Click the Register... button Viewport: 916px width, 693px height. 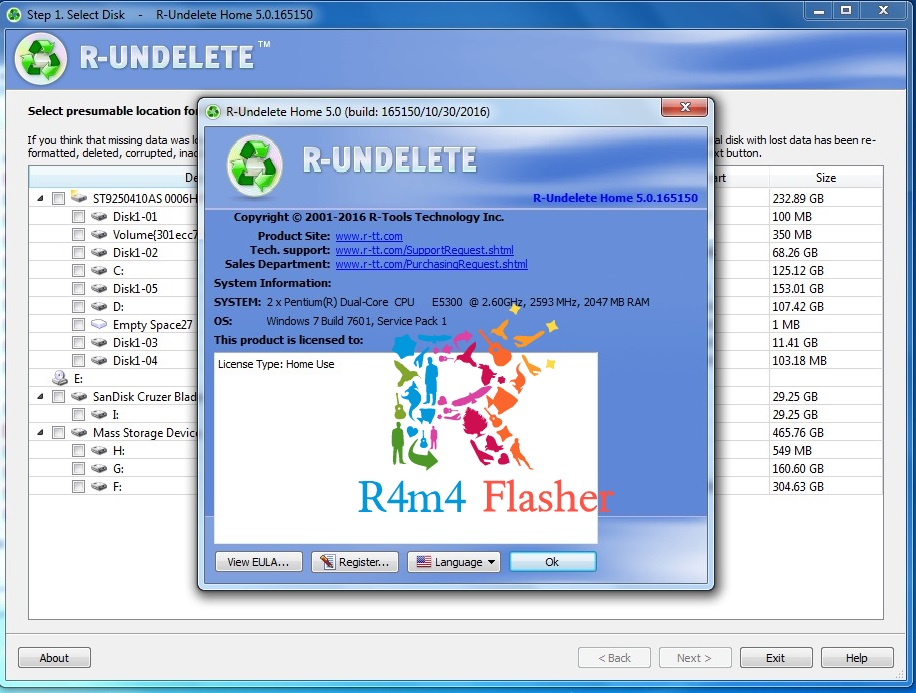click(x=355, y=562)
